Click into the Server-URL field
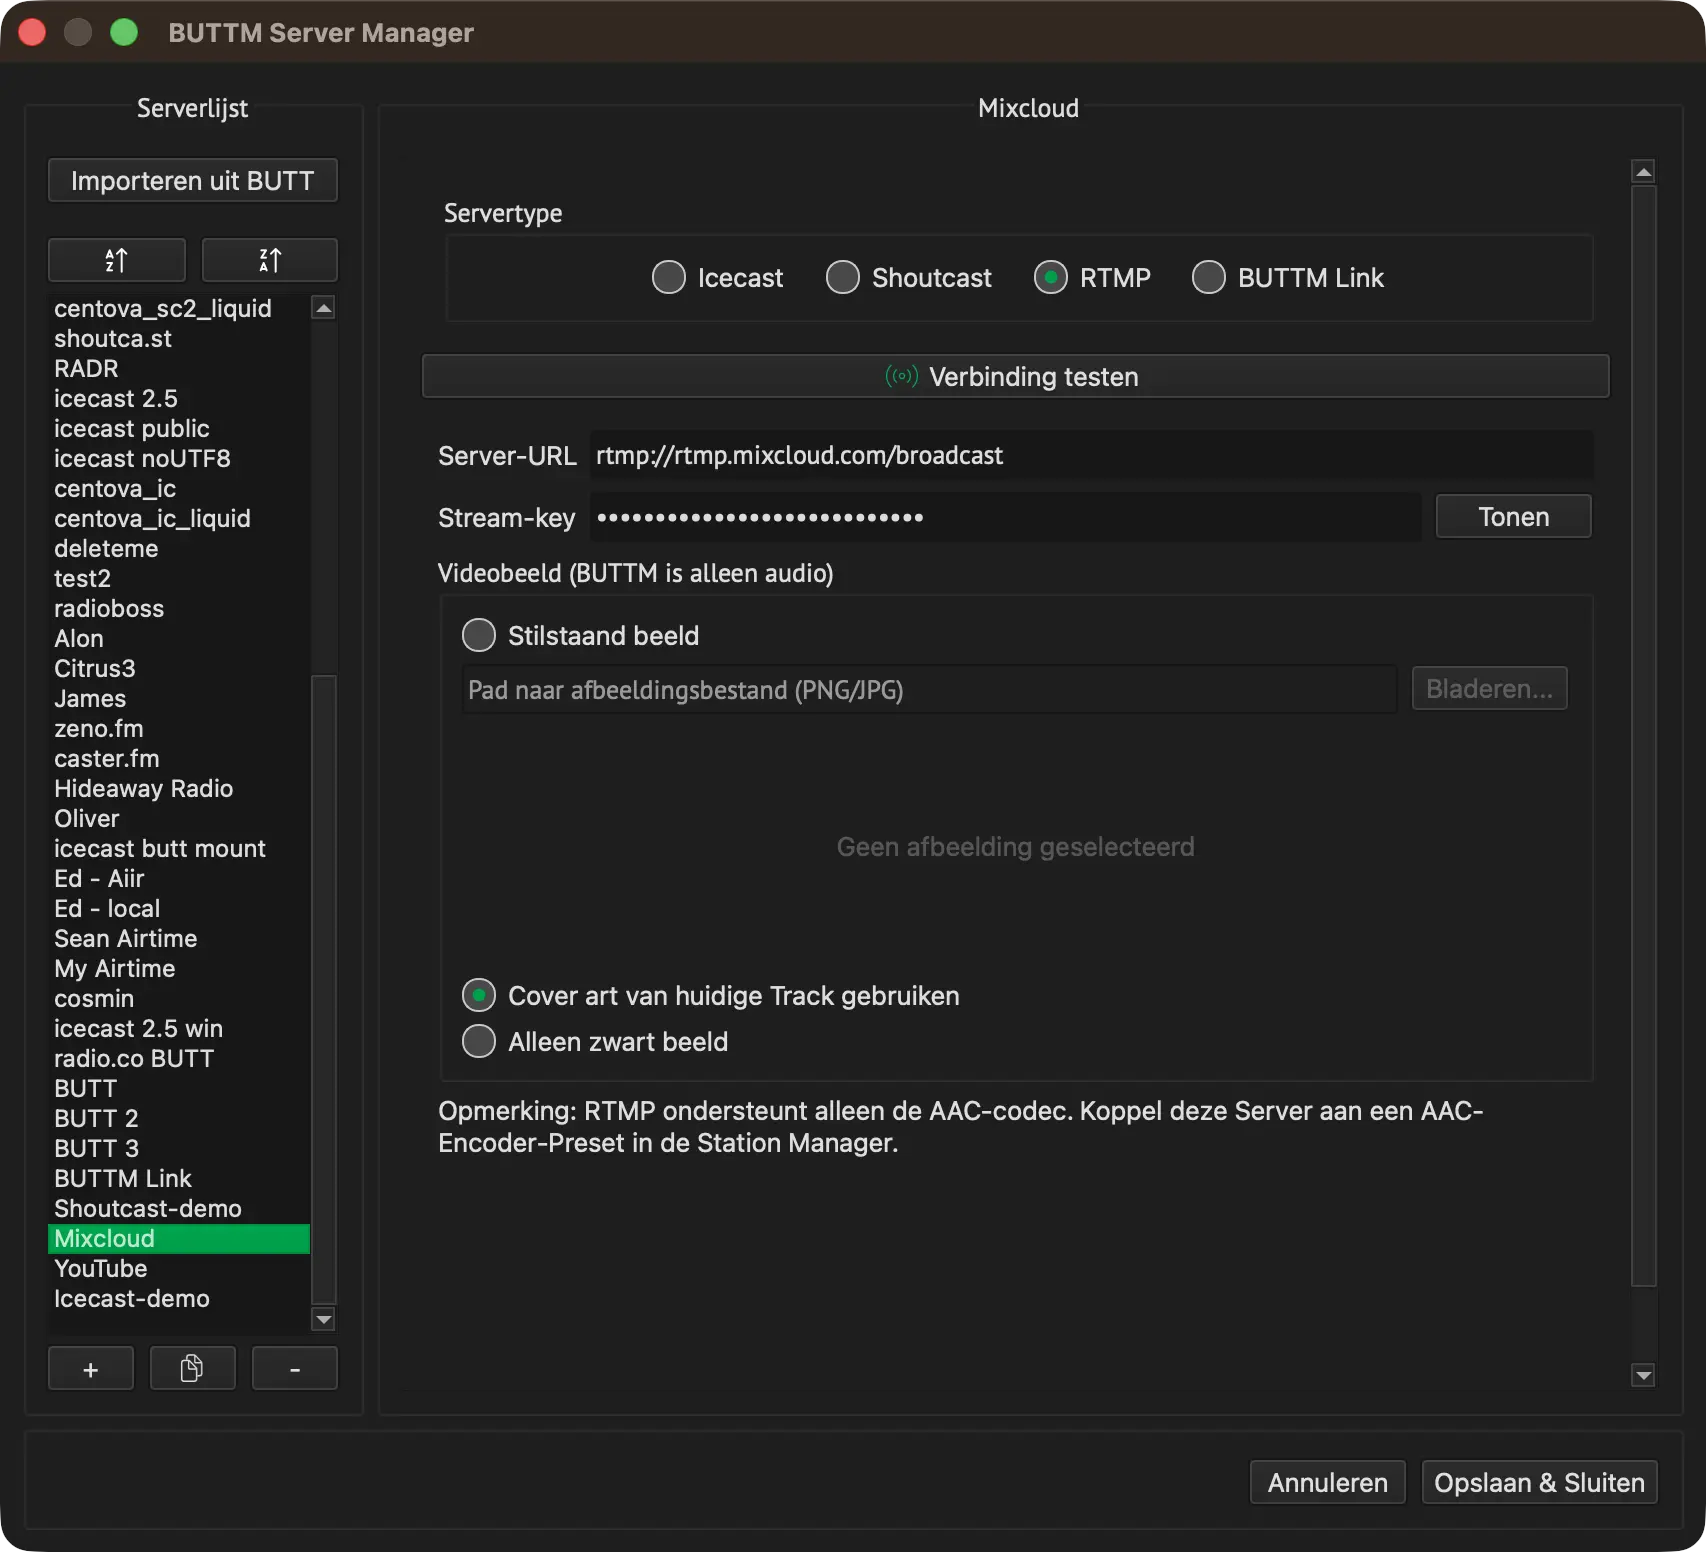 click(1091, 456)
